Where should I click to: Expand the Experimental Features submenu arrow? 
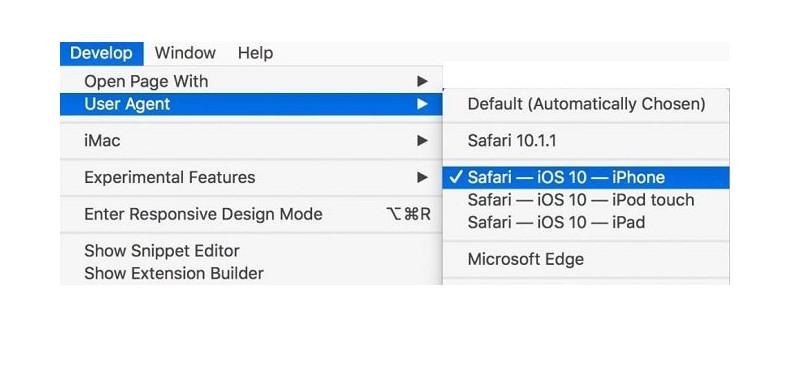click(x=423, y=177)
